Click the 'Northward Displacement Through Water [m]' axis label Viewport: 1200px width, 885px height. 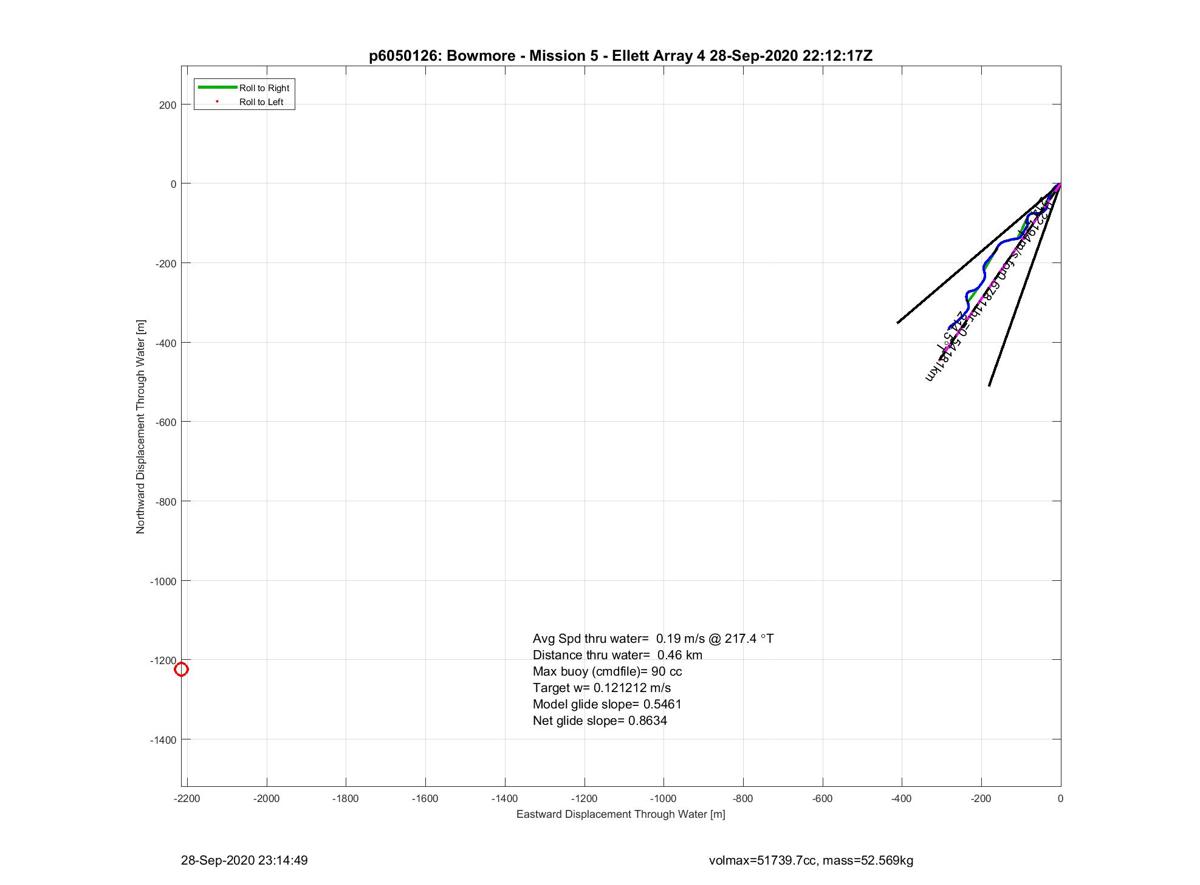(x=141, y=427)
